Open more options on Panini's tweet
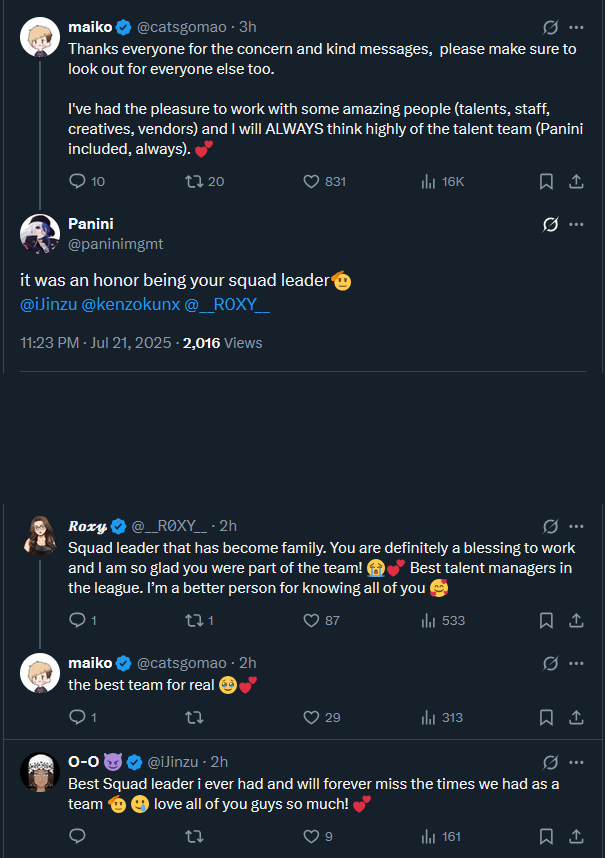This screenshot has height=858, width=605. (x=576, y=224)
